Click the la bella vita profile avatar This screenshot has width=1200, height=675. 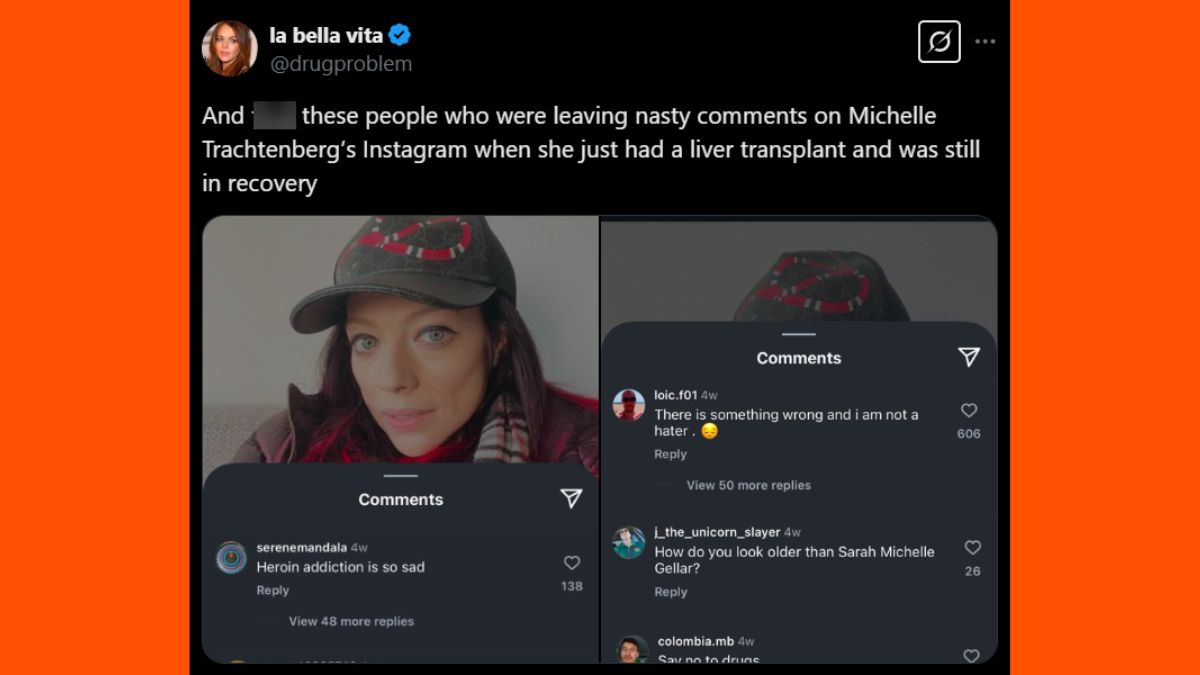coord(230,48)
